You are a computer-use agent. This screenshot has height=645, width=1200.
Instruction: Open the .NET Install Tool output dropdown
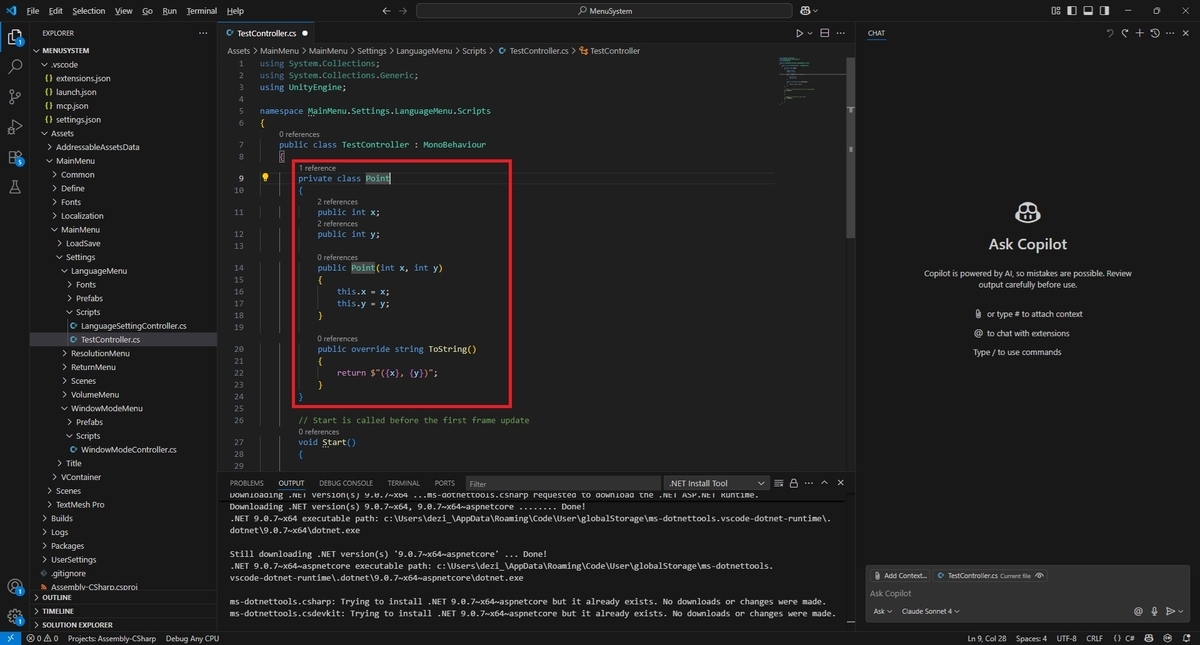(717, 483)
